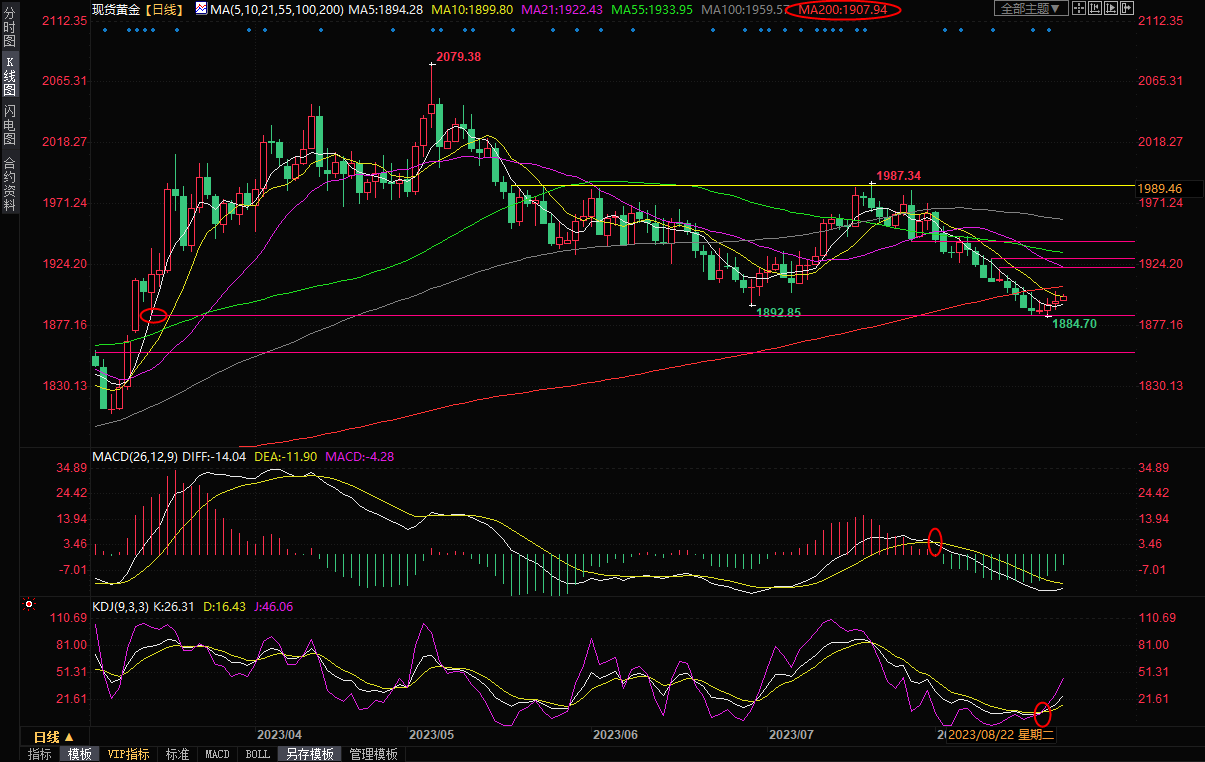Open the VIP指标 tab
The image size is (1205, 762).
coord(128,754)
